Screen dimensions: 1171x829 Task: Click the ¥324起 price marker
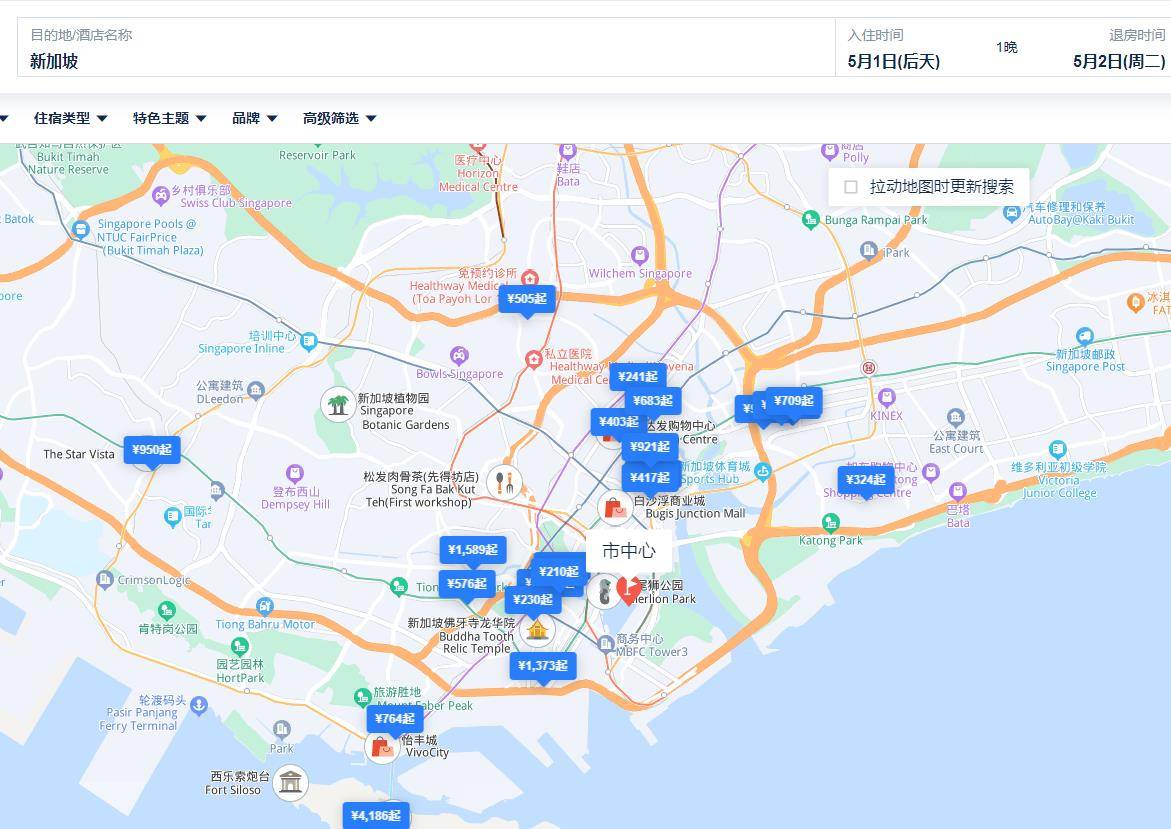coord(866,480)
